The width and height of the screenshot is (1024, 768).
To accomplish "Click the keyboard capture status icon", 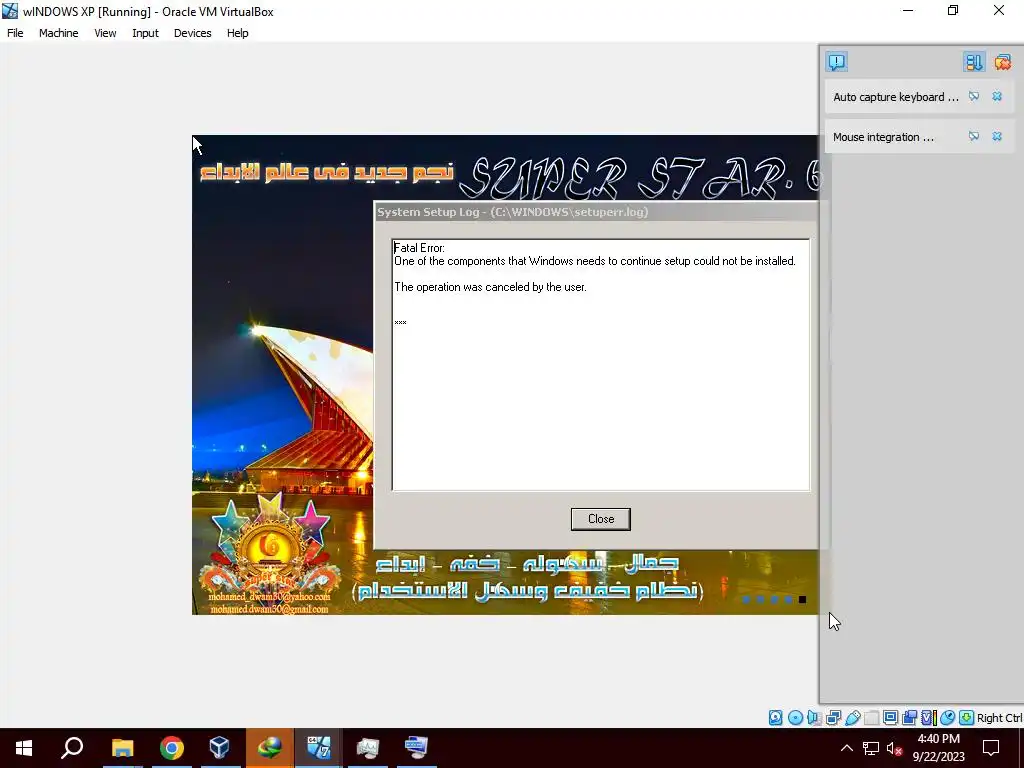I will tap(967, 718).
